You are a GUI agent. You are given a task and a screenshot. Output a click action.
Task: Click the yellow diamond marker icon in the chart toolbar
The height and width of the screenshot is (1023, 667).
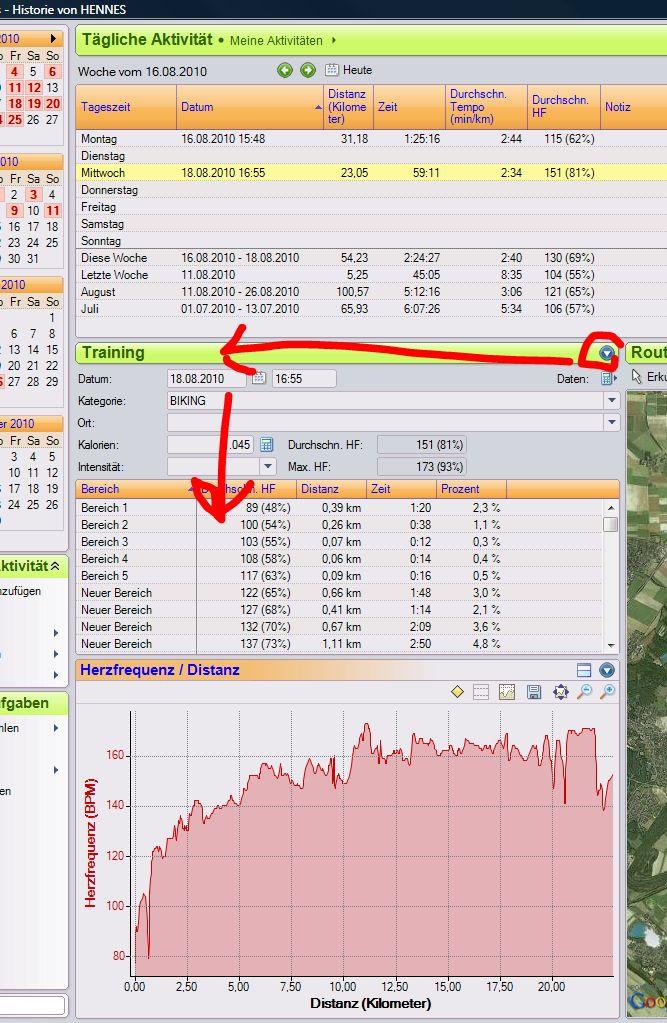(x=457, y=692)
